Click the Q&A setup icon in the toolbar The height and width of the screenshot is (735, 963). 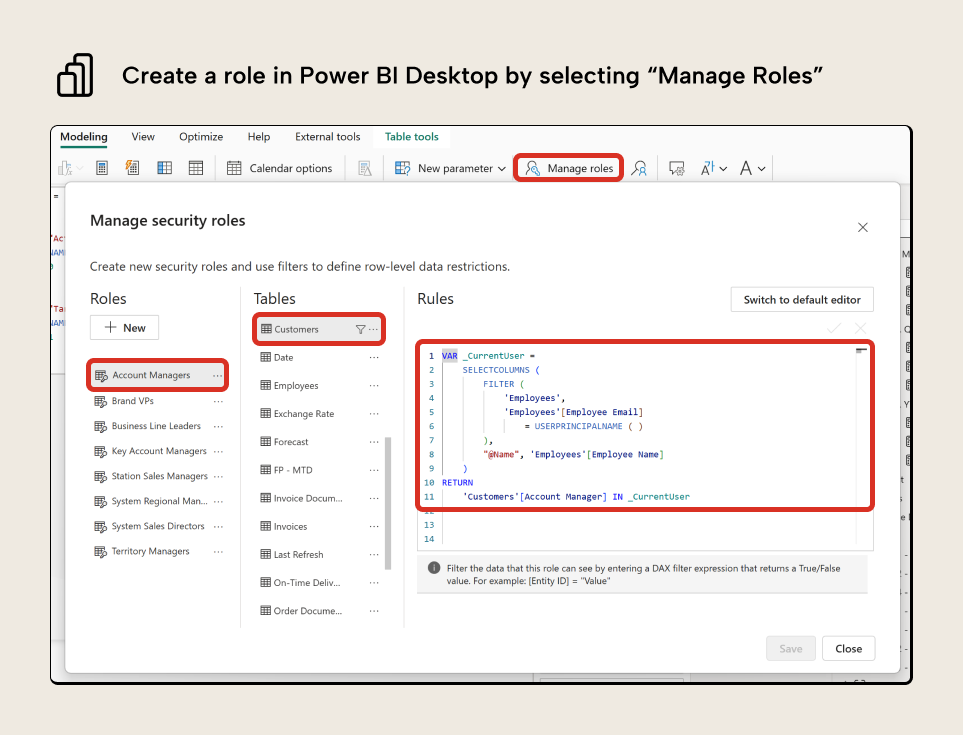point(676,168)
